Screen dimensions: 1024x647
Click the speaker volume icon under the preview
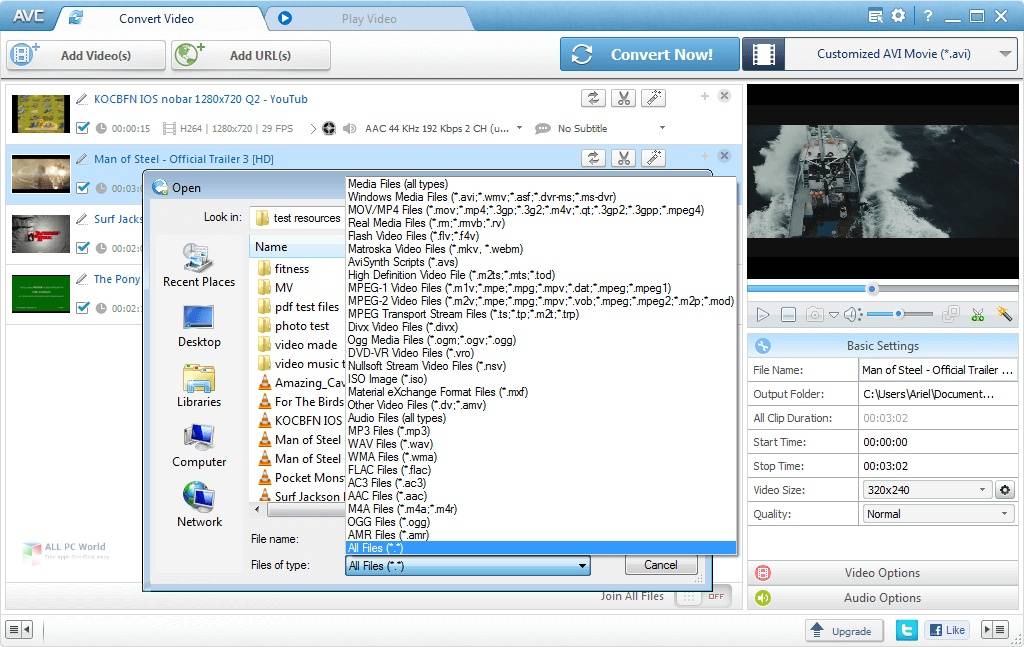(850, 313)
